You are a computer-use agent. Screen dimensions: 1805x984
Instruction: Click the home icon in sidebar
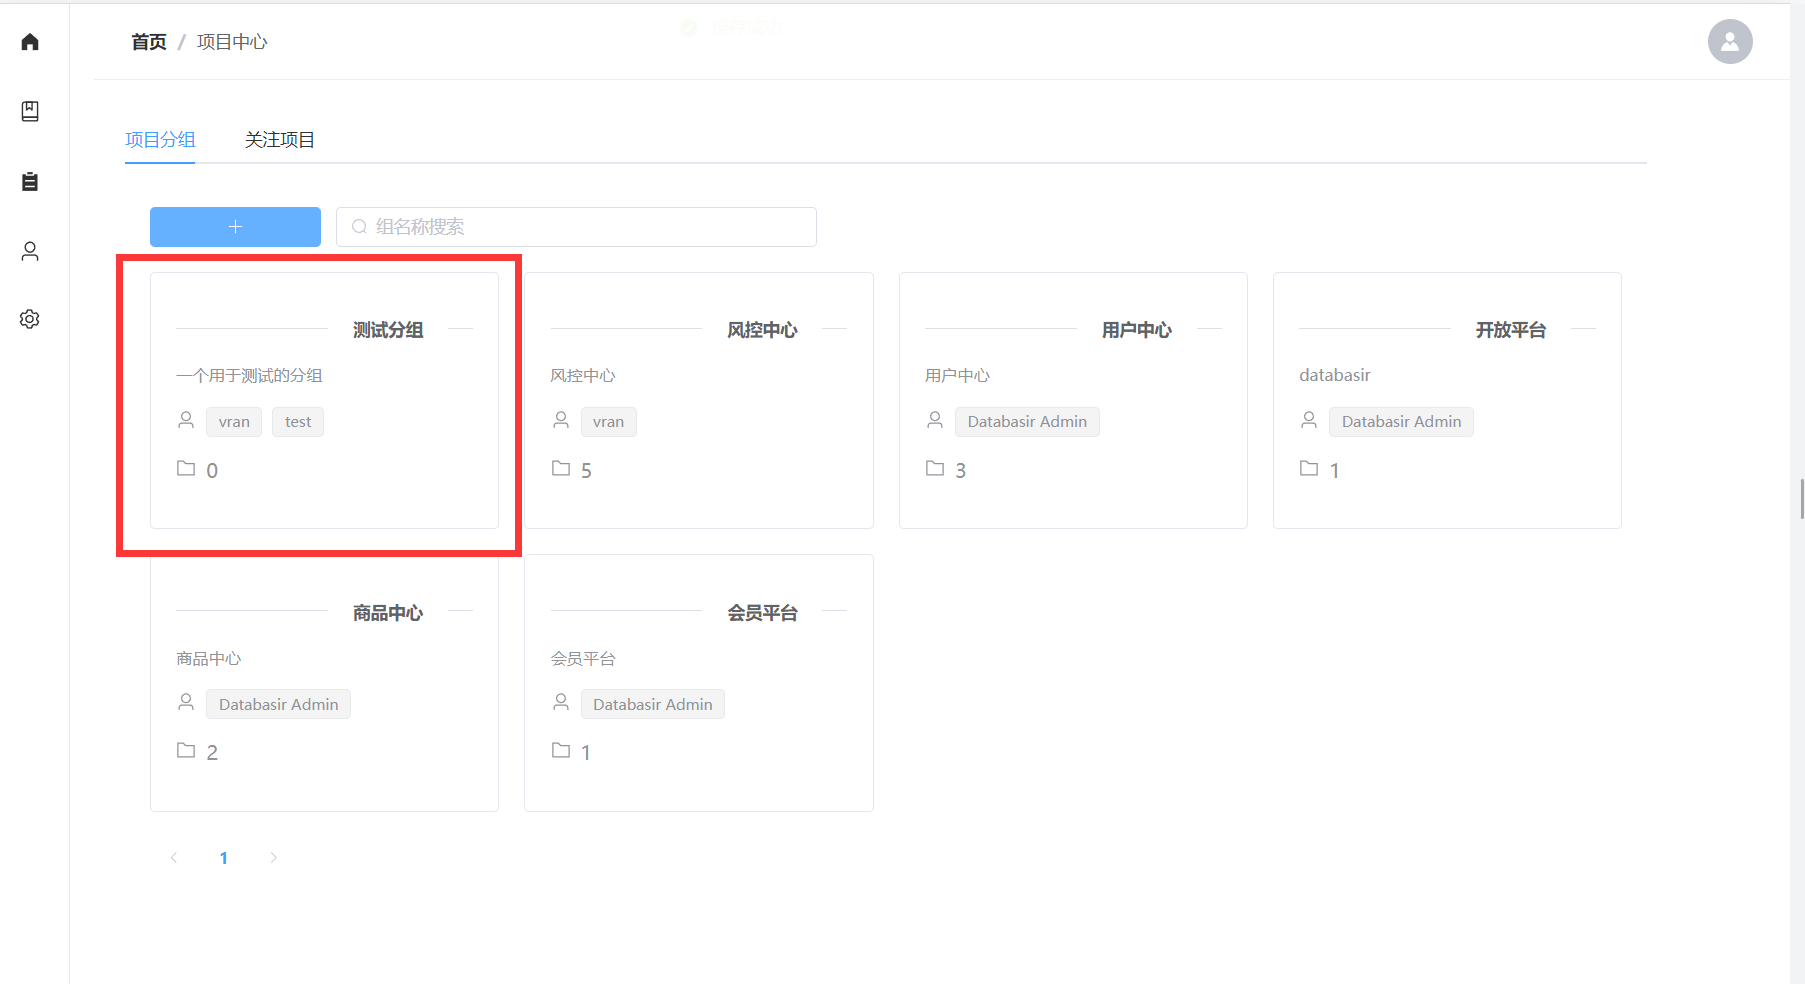[x=30, y=42]
